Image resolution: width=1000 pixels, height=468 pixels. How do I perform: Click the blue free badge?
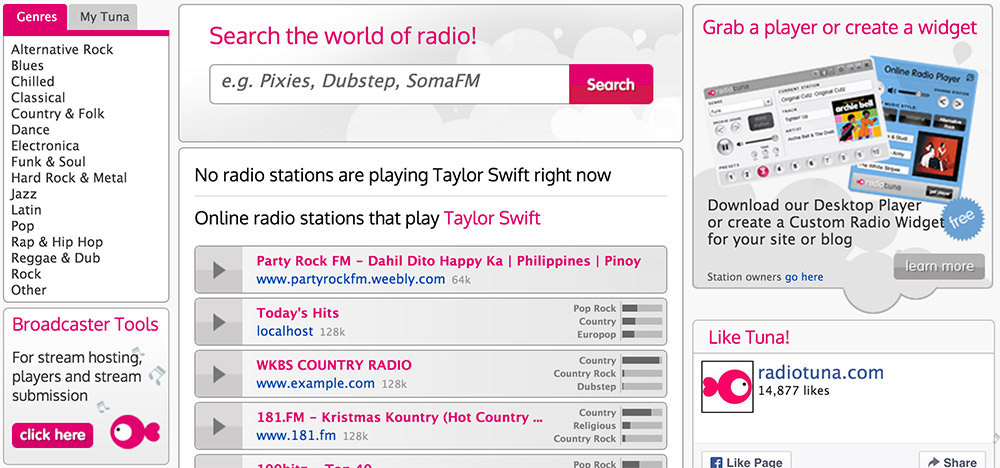tap(962, 219)
